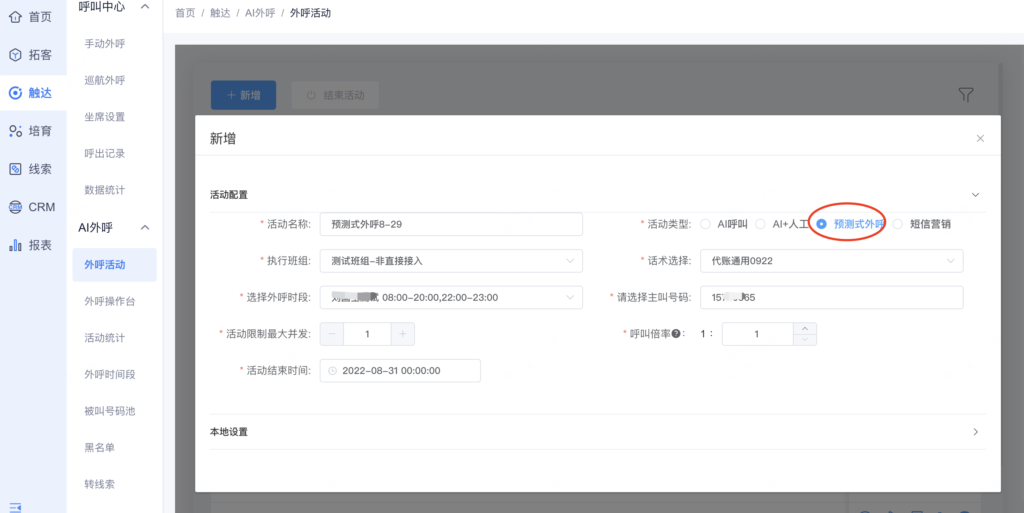Click the 首页 breadcrumb link
The image size is (1024, 513).
(x=185, y=13)
